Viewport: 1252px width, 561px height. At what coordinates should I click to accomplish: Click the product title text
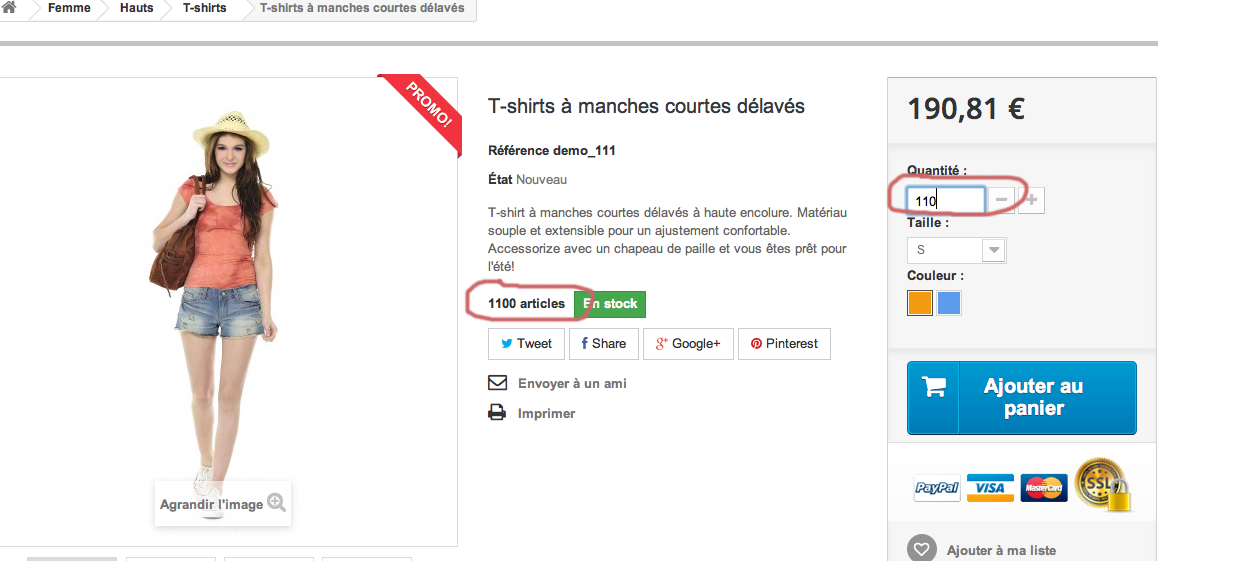[646, 106]
